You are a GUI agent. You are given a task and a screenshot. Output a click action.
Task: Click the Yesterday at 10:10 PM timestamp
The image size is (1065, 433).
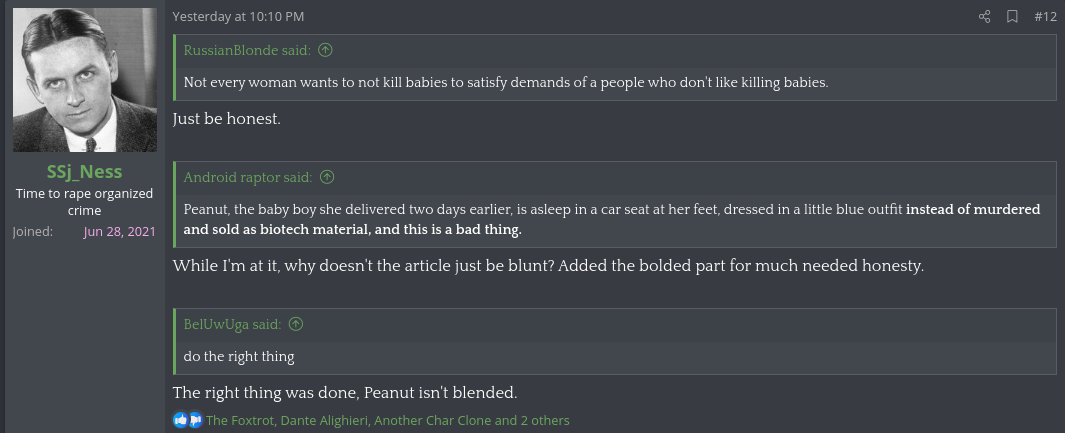[x=238, y=16]
